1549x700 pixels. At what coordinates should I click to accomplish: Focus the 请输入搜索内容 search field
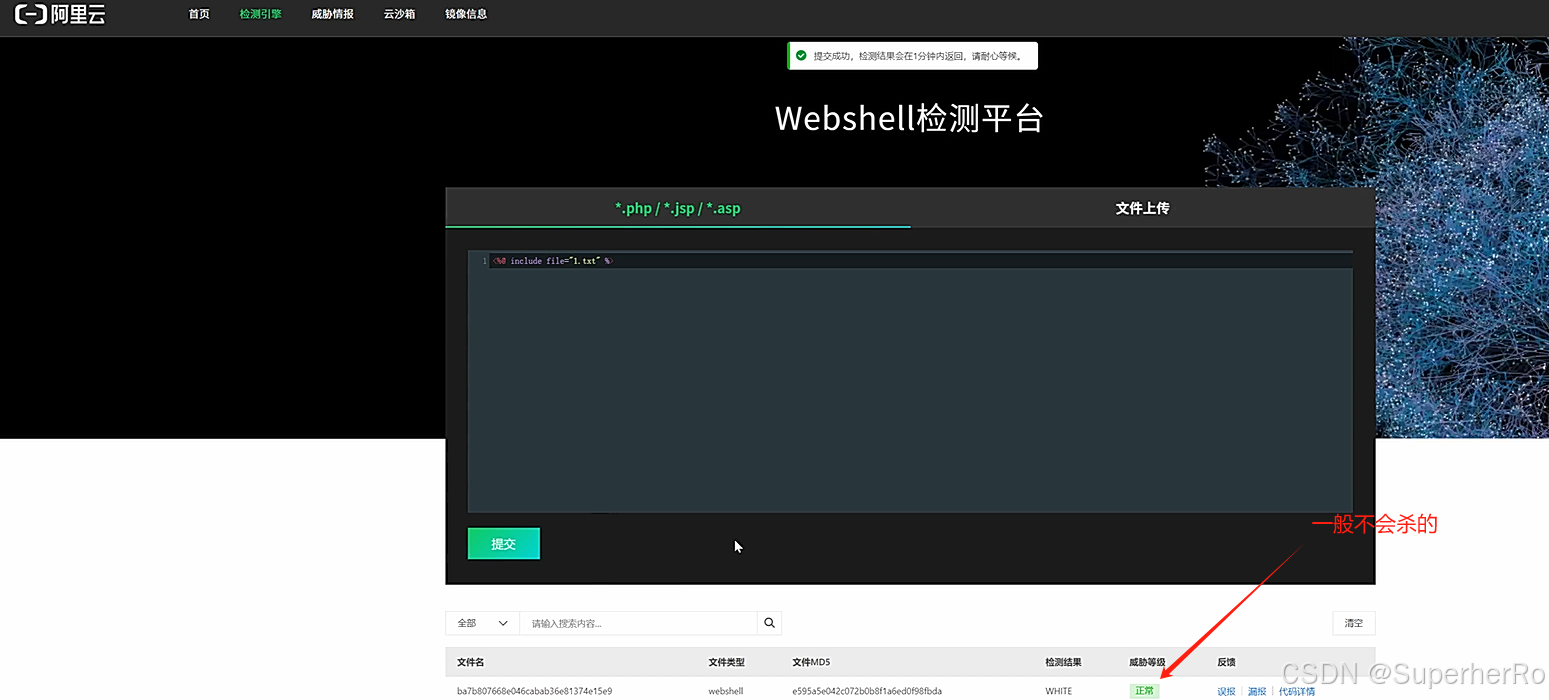[638, 623]
